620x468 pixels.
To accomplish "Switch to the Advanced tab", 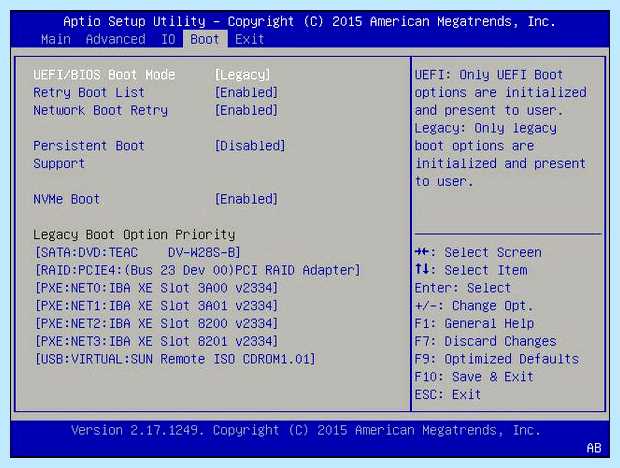I will coord(115,40).
